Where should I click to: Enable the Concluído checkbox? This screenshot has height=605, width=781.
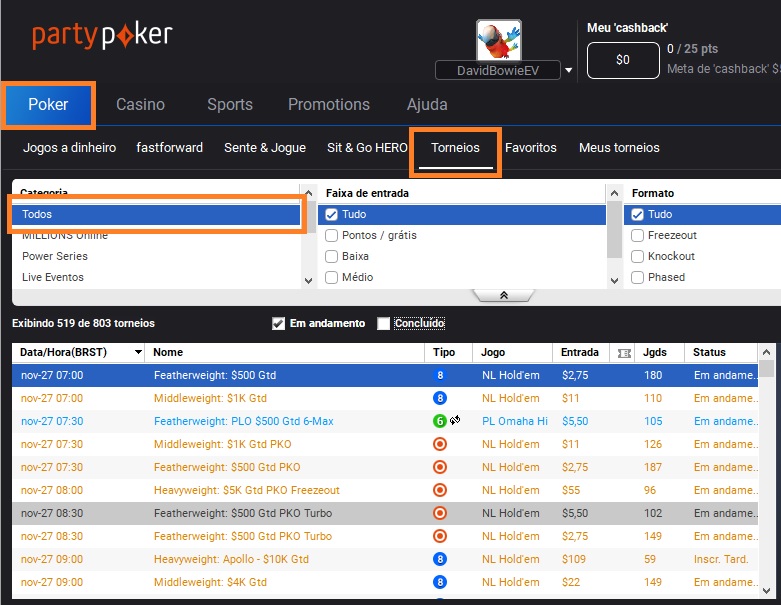pyautogui.click(x=384, y=324)
